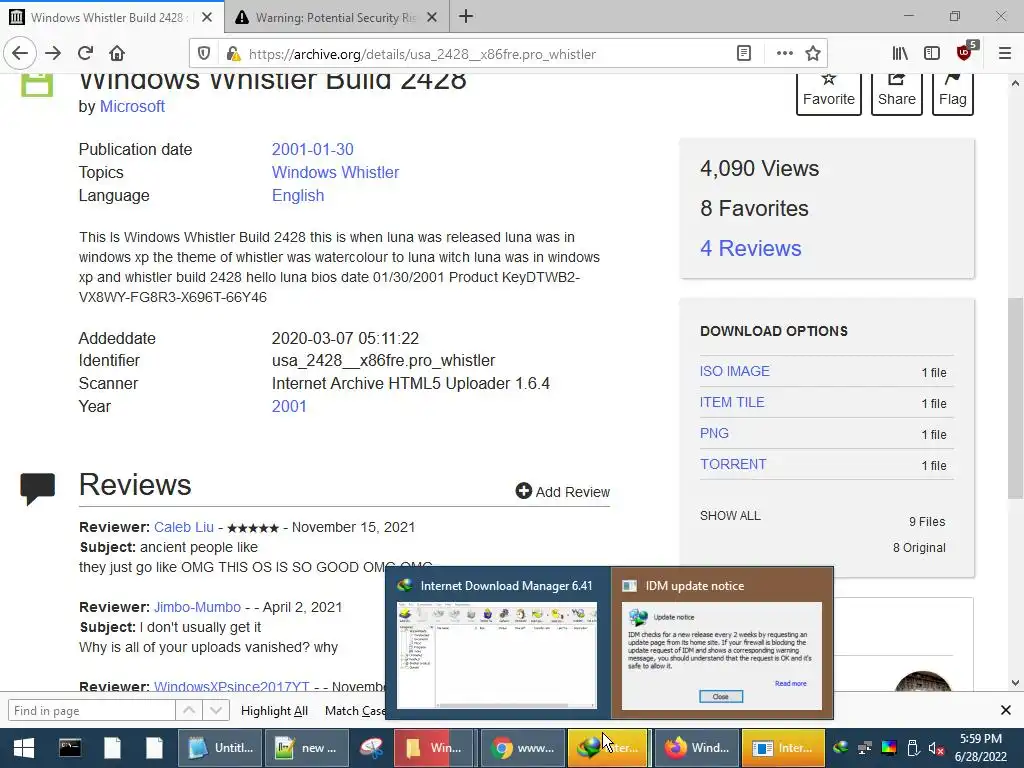The width and height of the screenshot is (1024, 768).
Task: Go forward one page
Action: 53,53
